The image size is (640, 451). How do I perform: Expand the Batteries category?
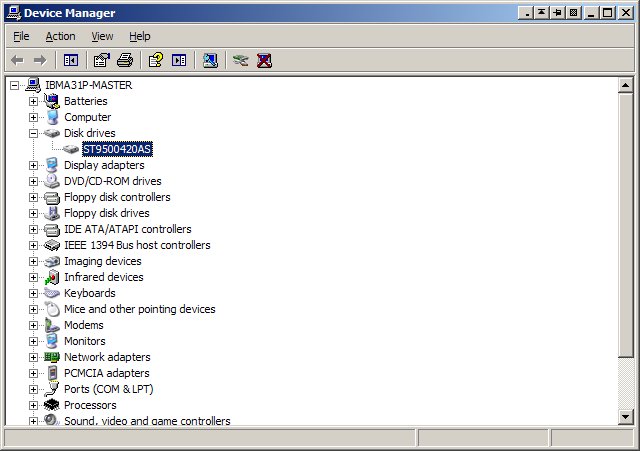33,101
